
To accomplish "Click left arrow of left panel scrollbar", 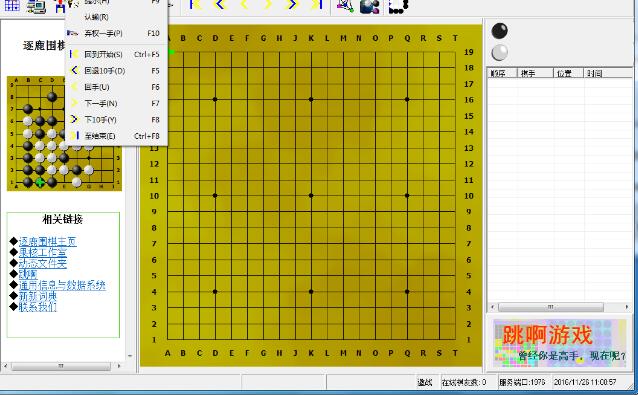I will coord(5,366).
